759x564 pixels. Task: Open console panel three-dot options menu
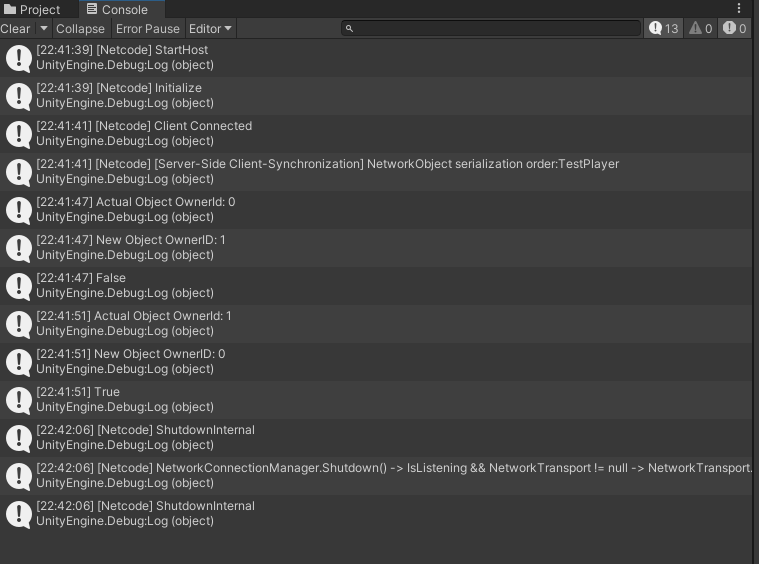pos(739,8)
